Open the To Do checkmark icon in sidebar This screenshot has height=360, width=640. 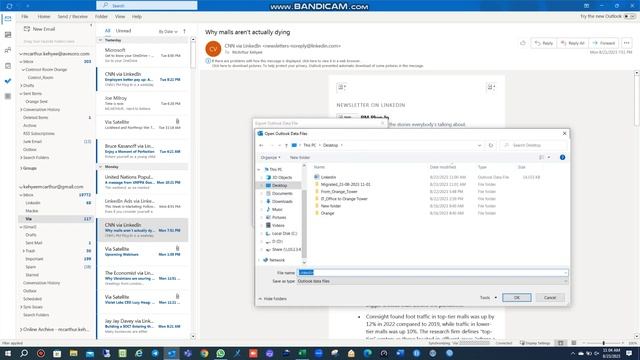[8, 81]
